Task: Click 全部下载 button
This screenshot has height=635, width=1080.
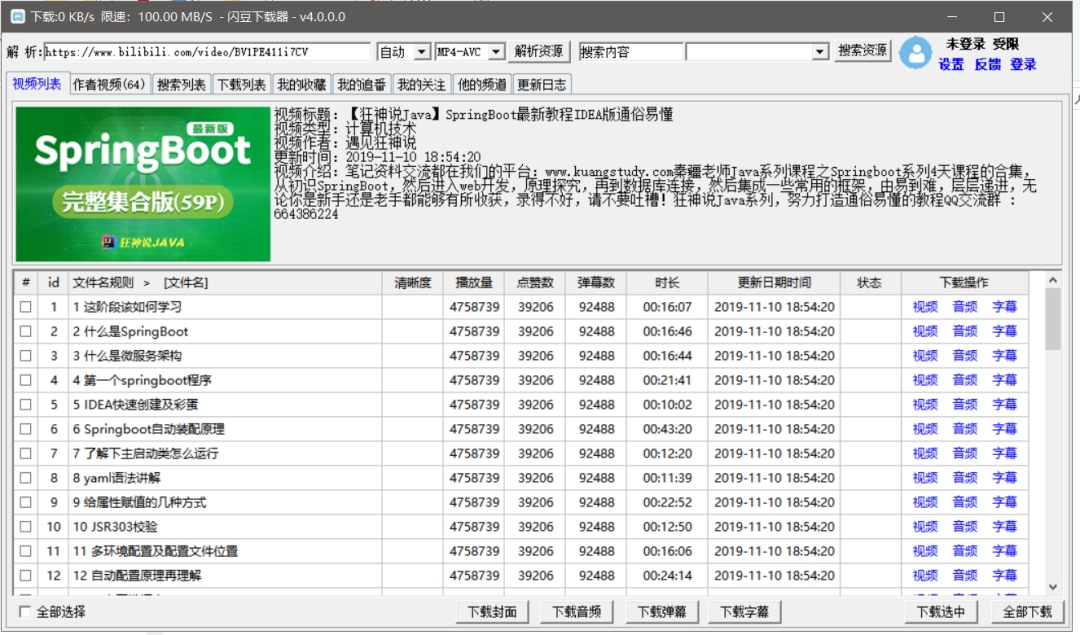Action: [x=1027, y=612]
